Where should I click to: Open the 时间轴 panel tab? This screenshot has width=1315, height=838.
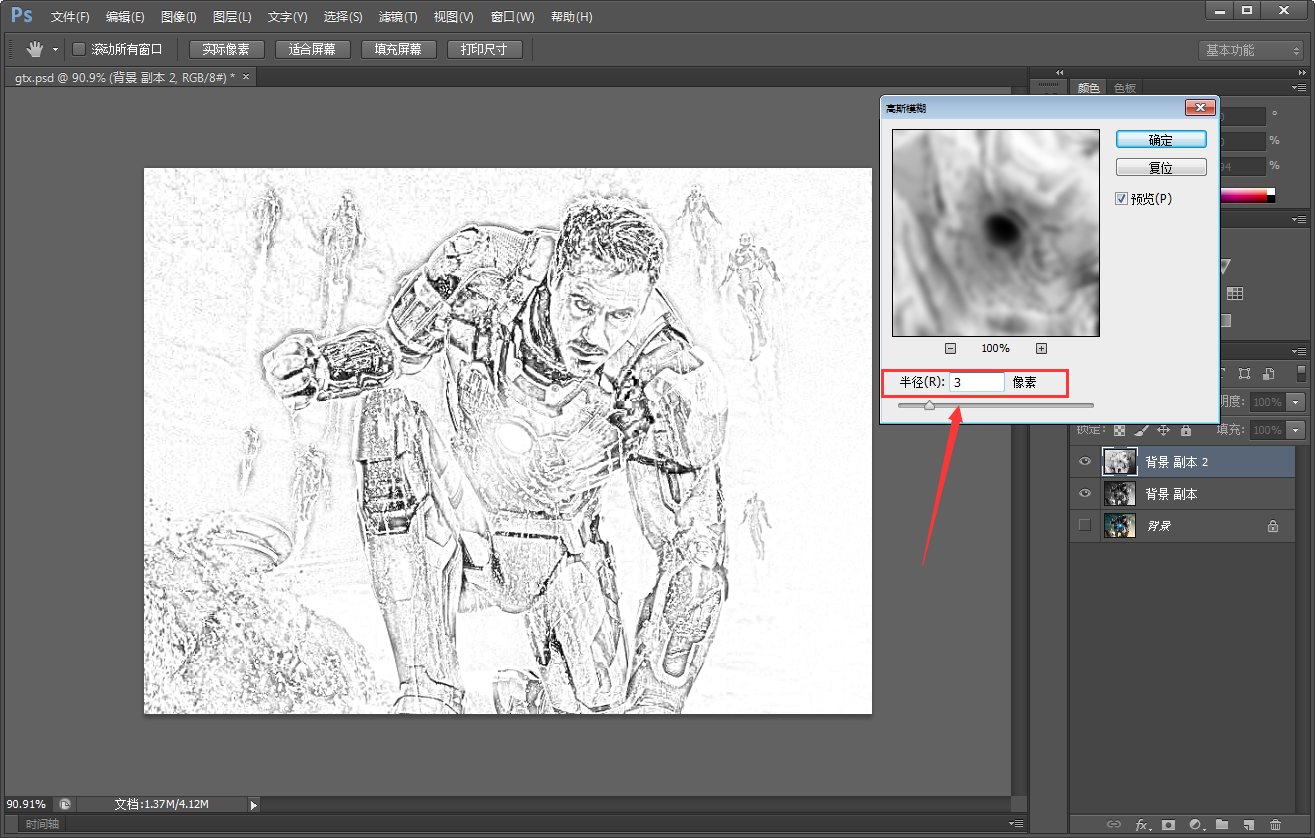(42, 824)
